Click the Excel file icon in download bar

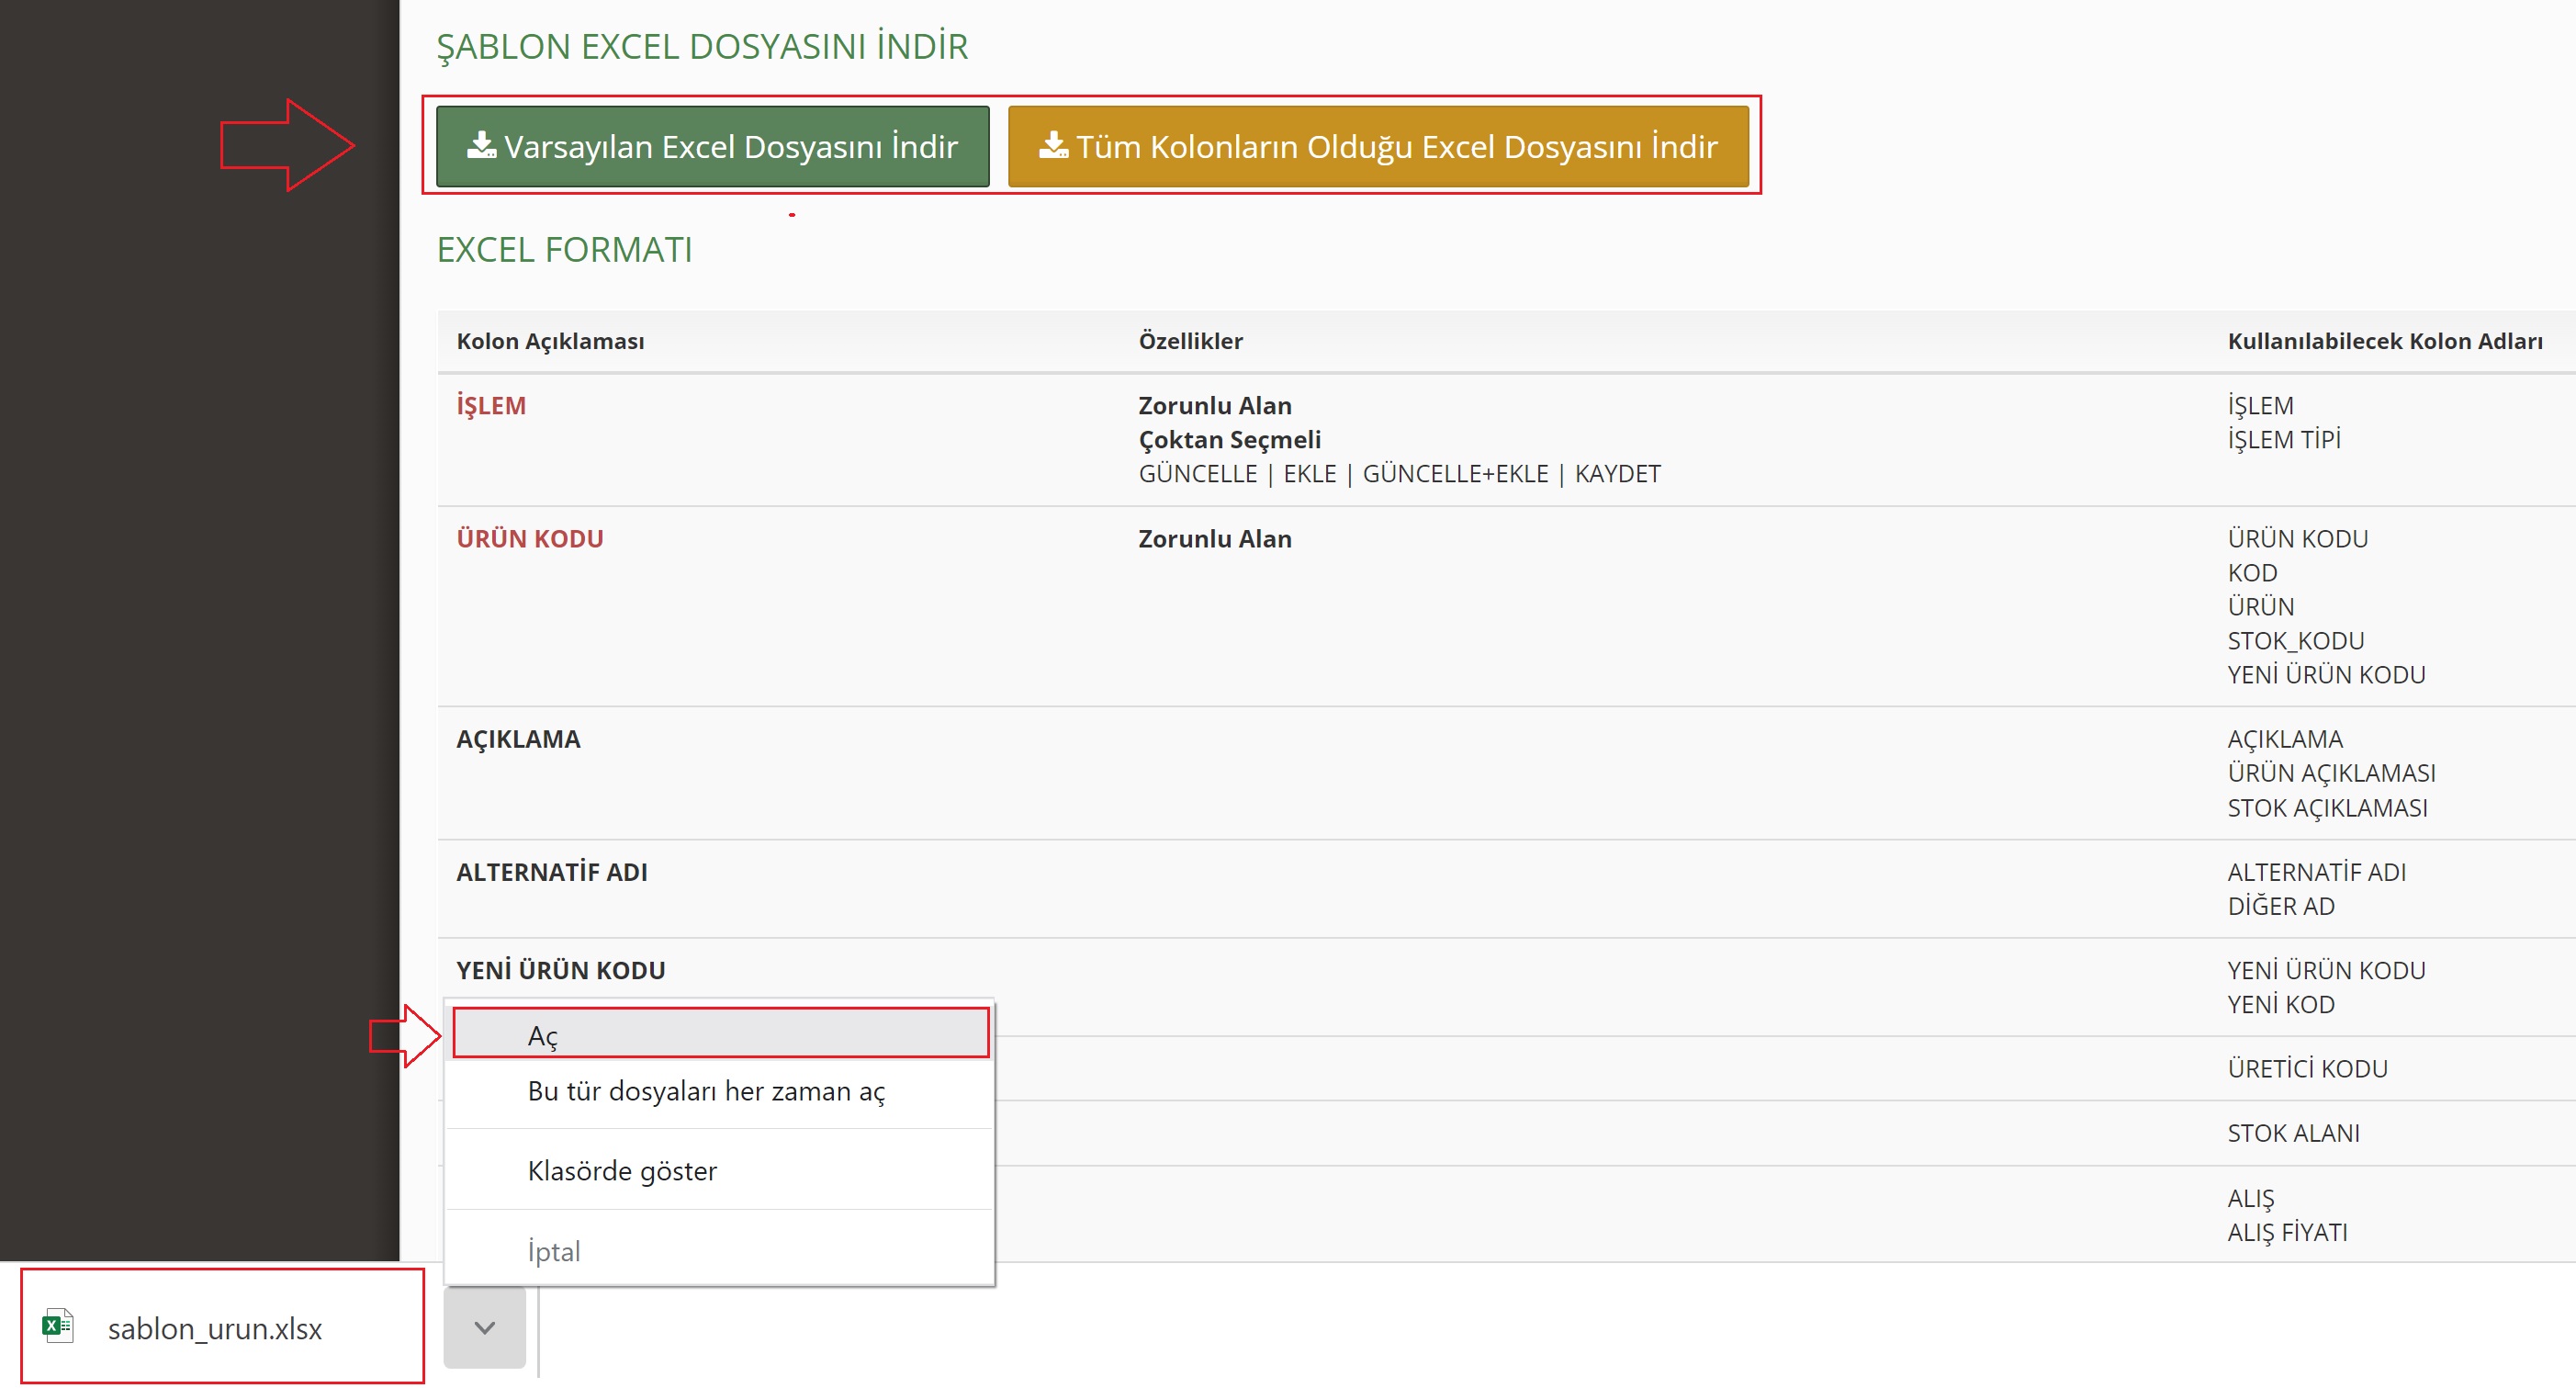(x=58, y=1326)
